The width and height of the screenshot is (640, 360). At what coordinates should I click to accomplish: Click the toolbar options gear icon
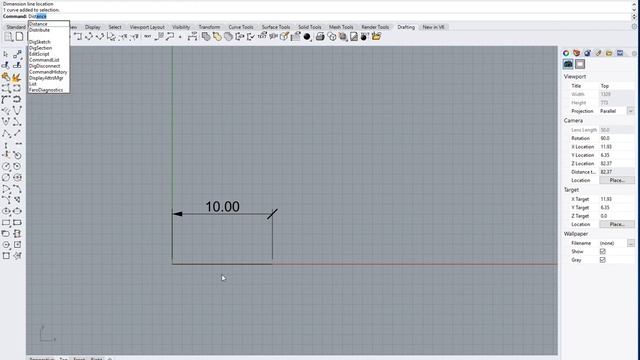point(634,27)
